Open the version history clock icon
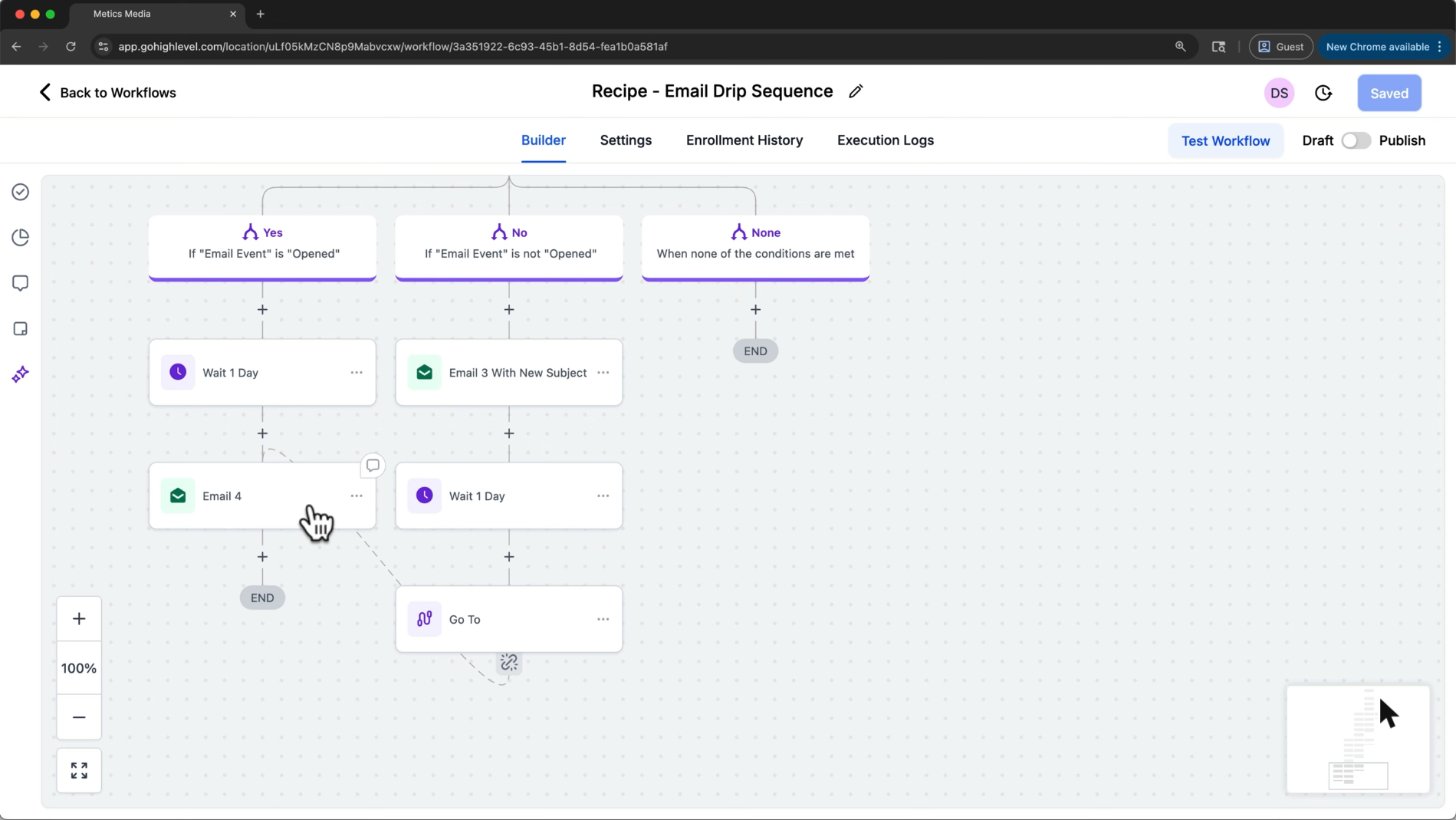The width and height of the screenshot is (1456, 820). pyautogui.click(x=1323, y=93)
